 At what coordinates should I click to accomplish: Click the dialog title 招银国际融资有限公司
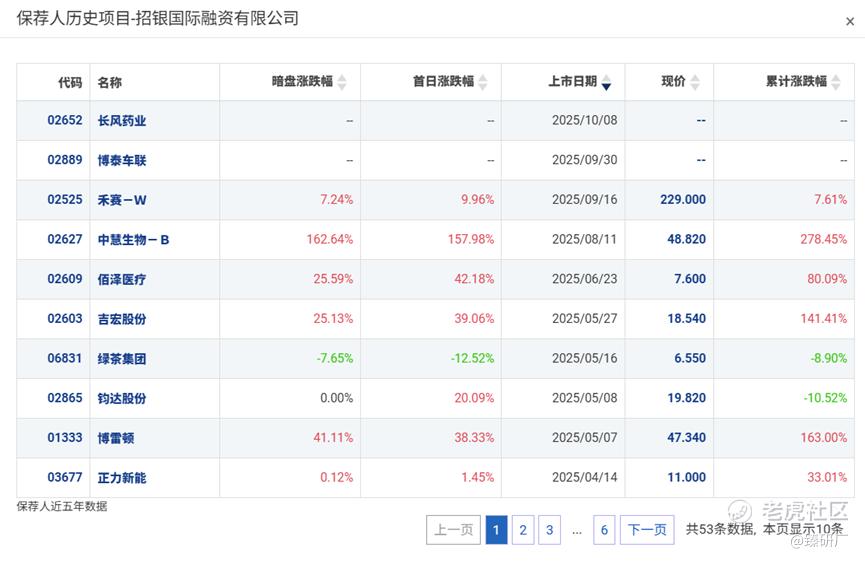pyautogui.click(x=217, y=18)
